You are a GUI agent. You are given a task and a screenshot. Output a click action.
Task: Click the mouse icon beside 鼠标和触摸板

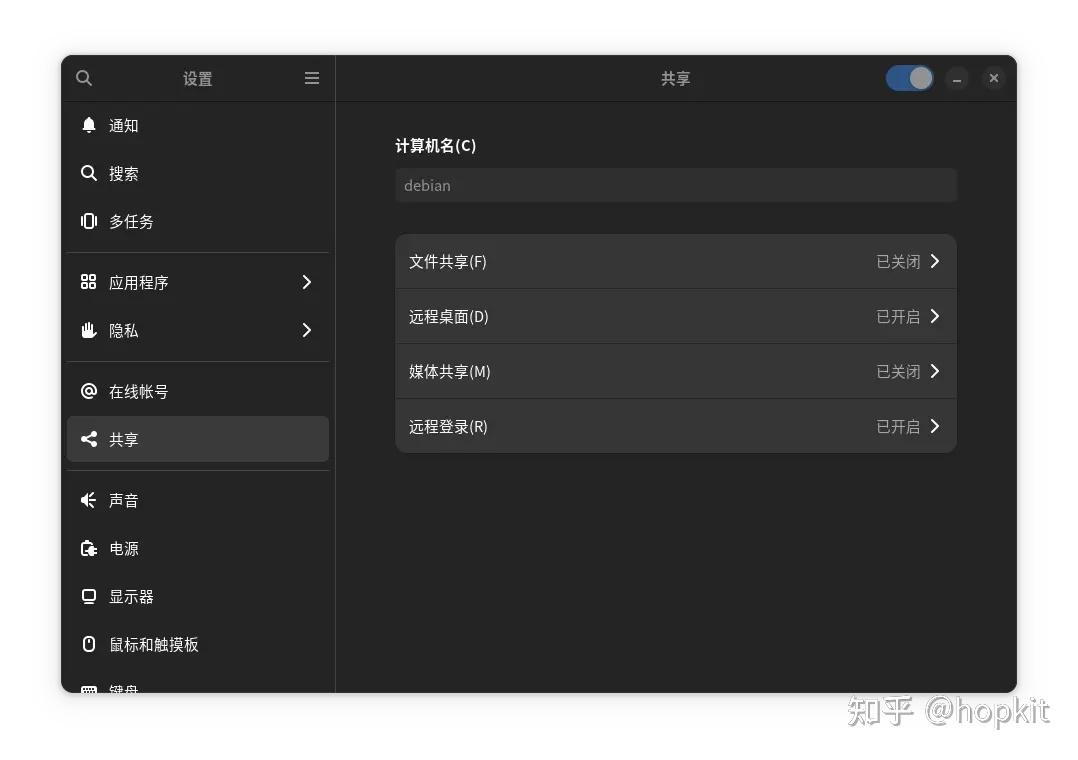[89, 644]
